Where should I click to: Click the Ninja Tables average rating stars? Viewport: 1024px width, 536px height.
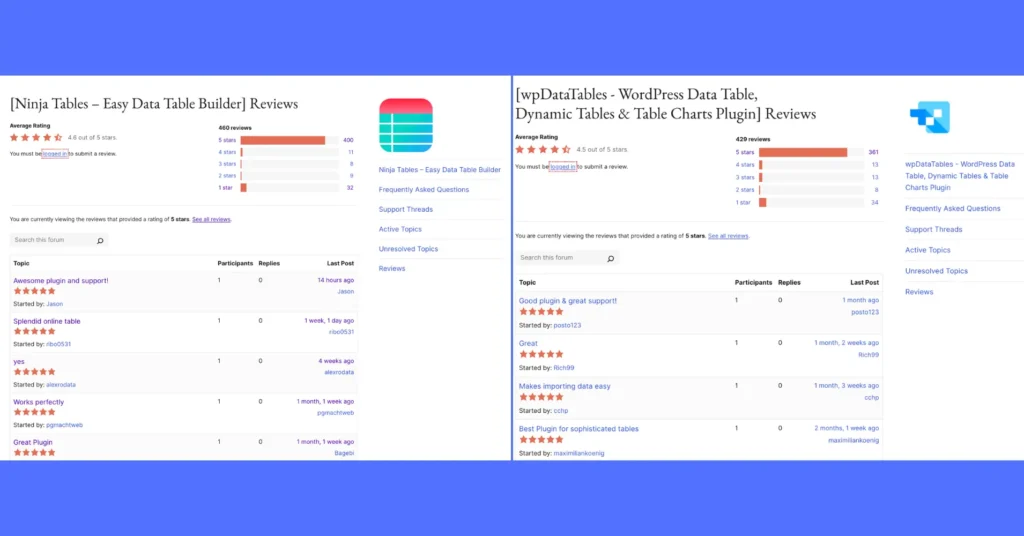(x=36, y=138)
